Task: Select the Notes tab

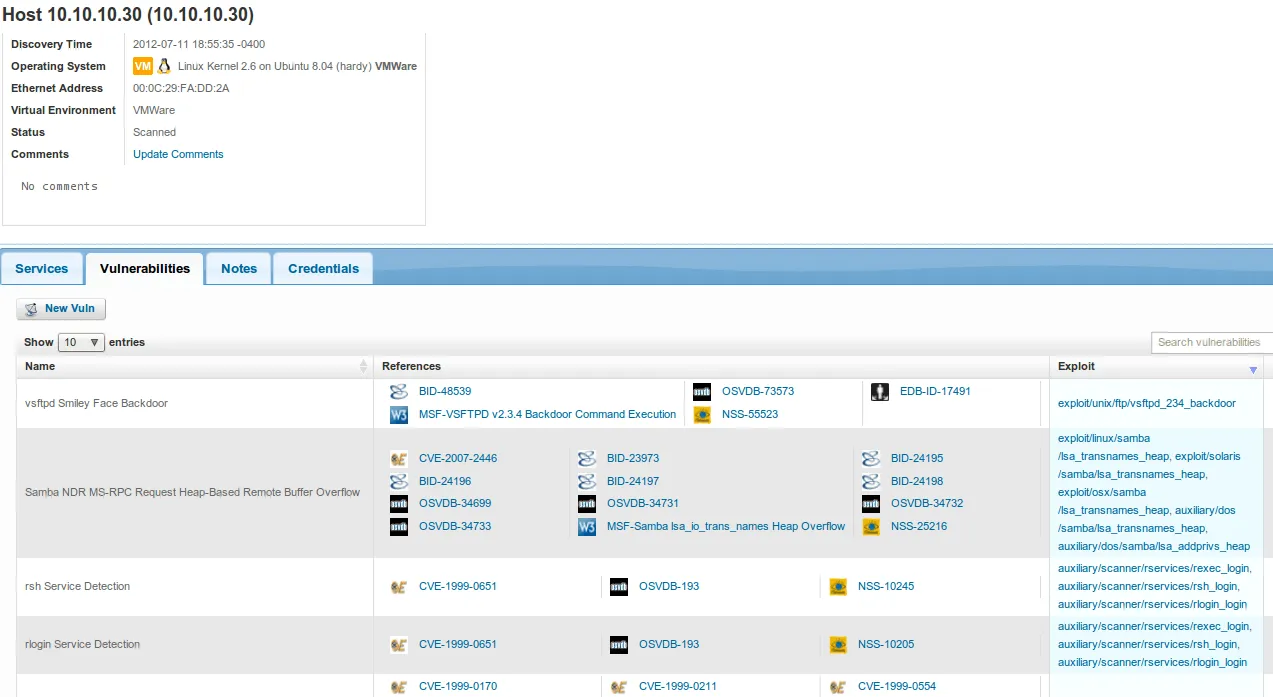Action: click(x=239, y=269)
